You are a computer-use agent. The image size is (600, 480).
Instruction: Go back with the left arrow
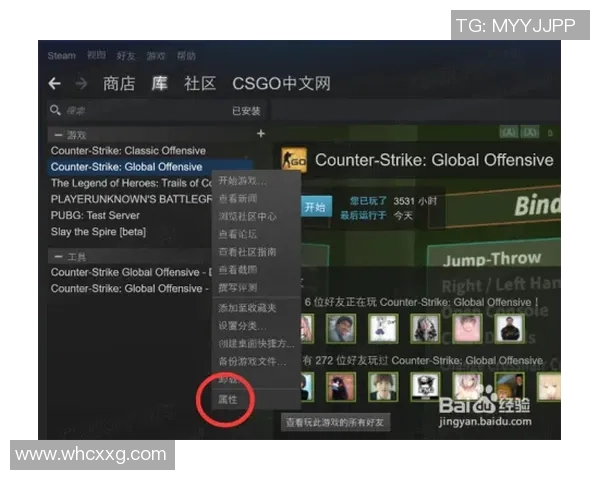(55, 83)
